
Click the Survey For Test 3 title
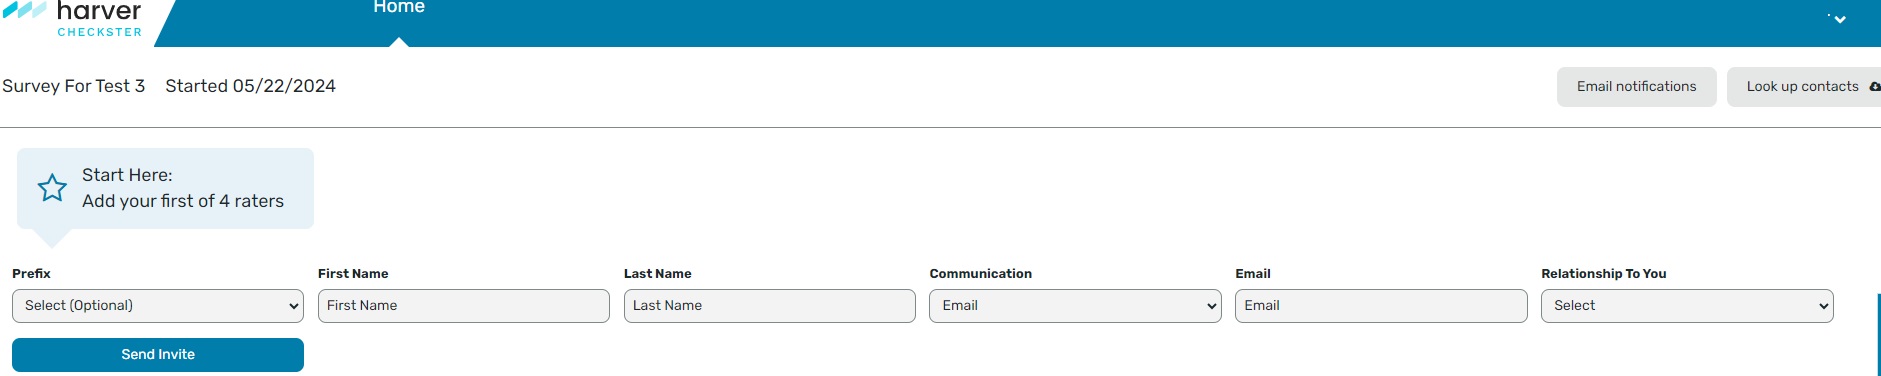click(x=74, y=86)
